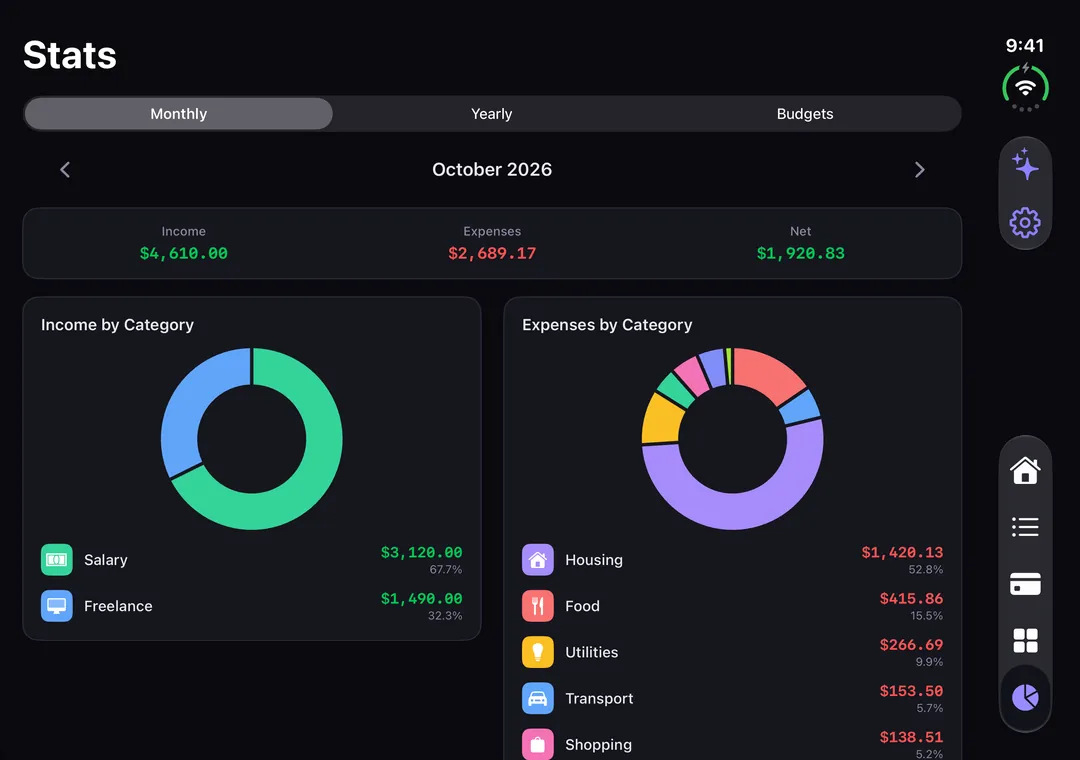Open the categories grid icon
The image size is (1080, 760).
pyautogui.click(x=1025, y=640)
